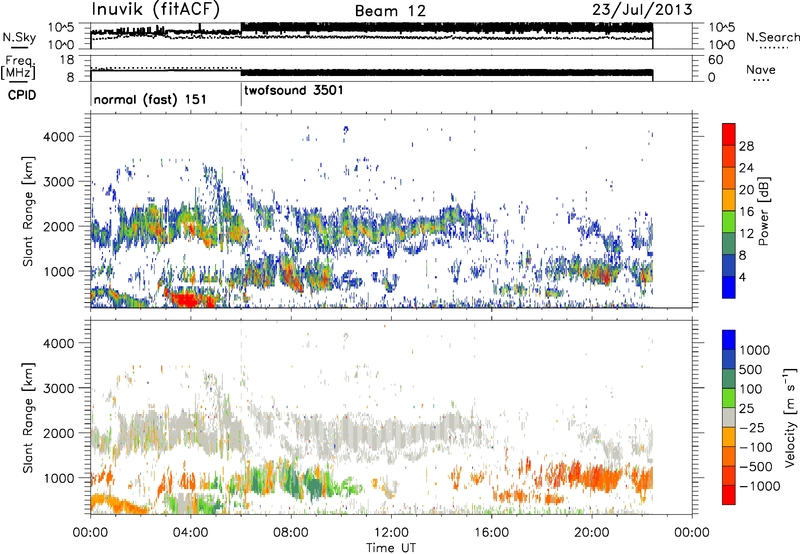
Task: Pick the teal green segment of Velocity colorbar
Action: (x=729, y=379)
